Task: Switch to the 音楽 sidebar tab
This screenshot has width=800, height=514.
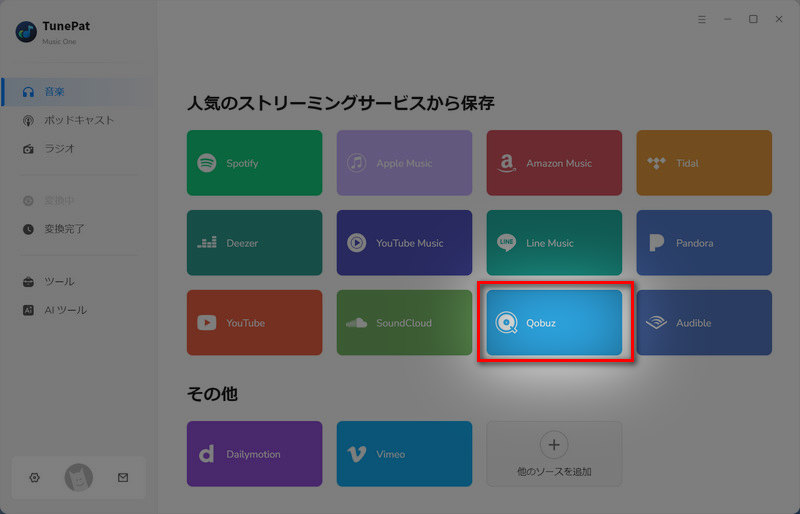Action: point(78,92)
